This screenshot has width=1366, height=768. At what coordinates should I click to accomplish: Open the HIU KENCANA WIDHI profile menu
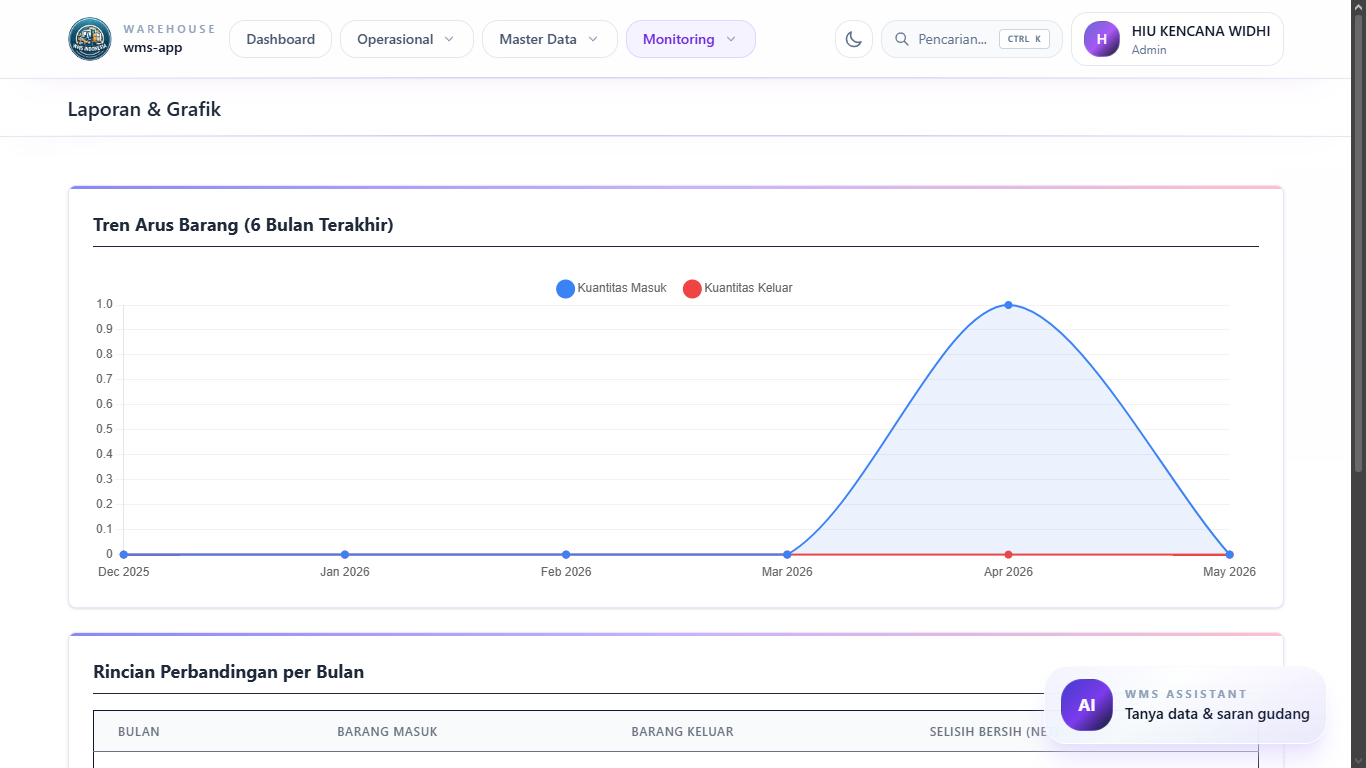pyautogui.click(x=1177, y=39)
